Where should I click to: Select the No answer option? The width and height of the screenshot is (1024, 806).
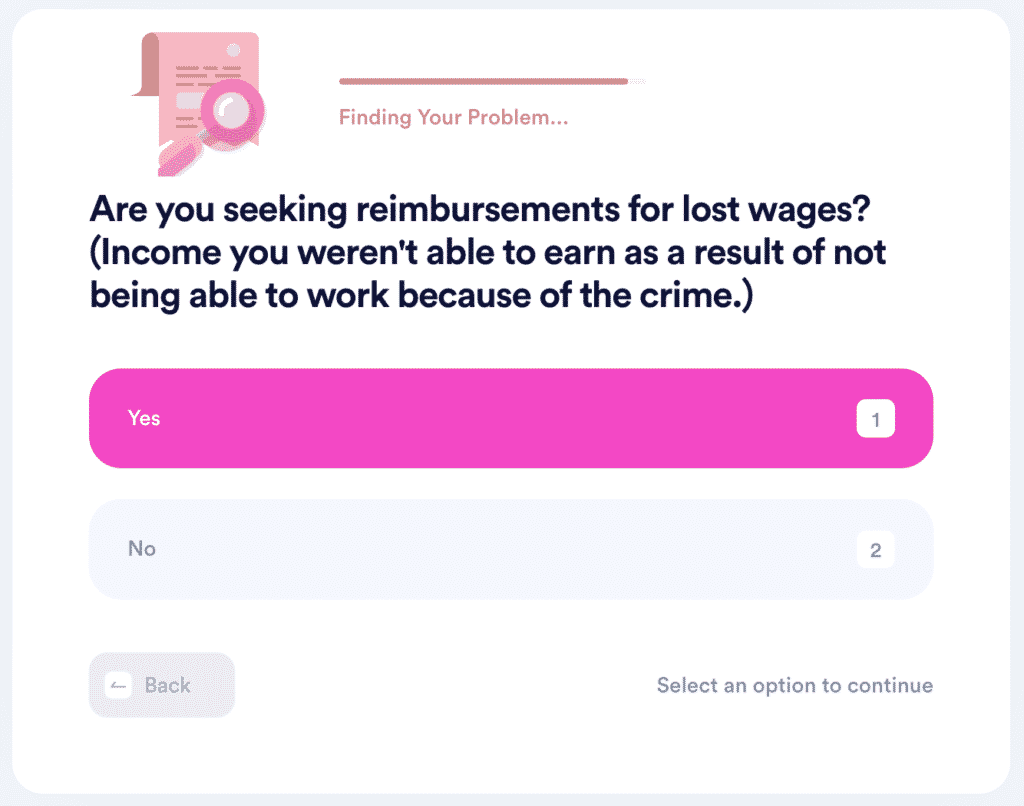pos(511,549)
